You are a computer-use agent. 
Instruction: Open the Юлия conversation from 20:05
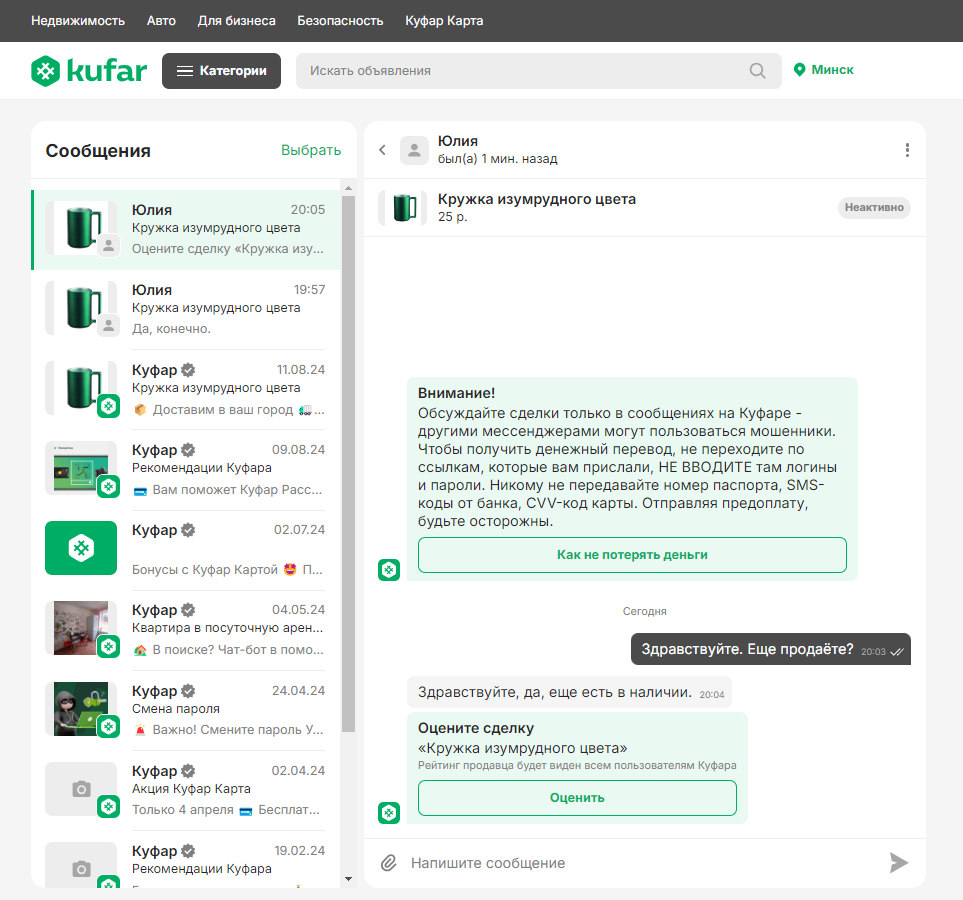[186, 230]
